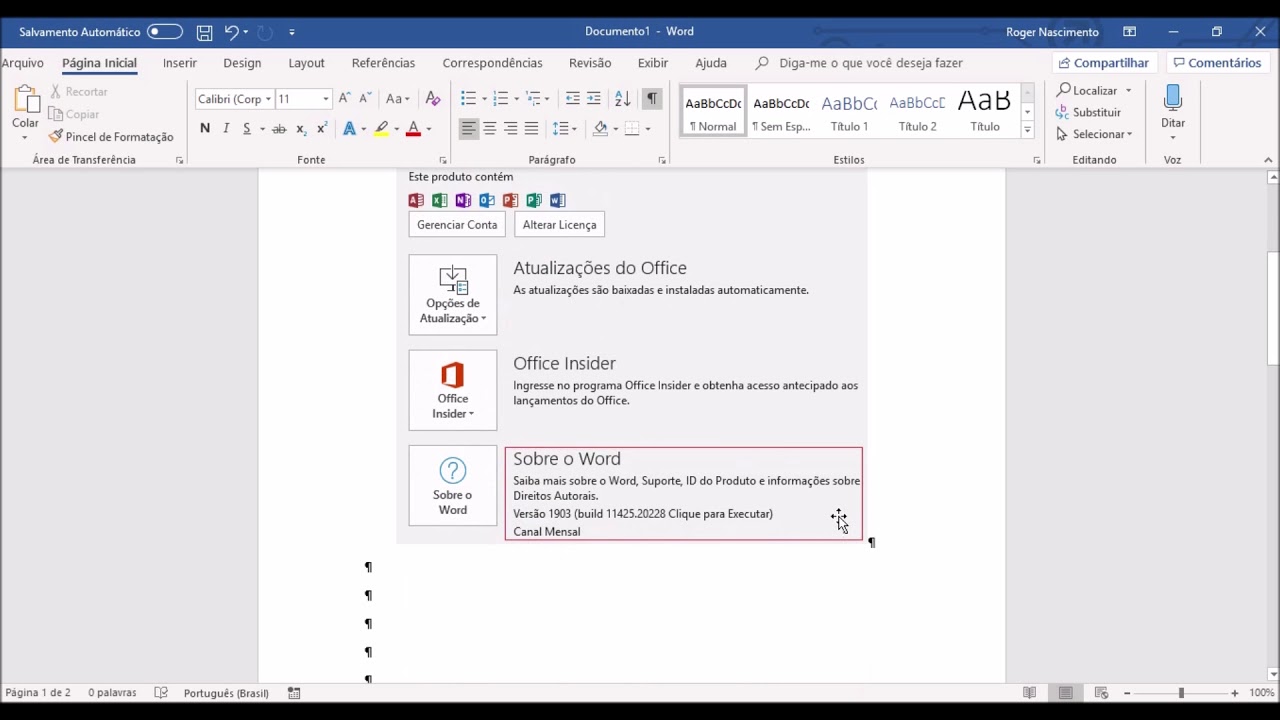The width and height of the screenshot is (1280, 720).
Task: Collapse the ribbon with the chevron
Action: [x=1268, y=160]
